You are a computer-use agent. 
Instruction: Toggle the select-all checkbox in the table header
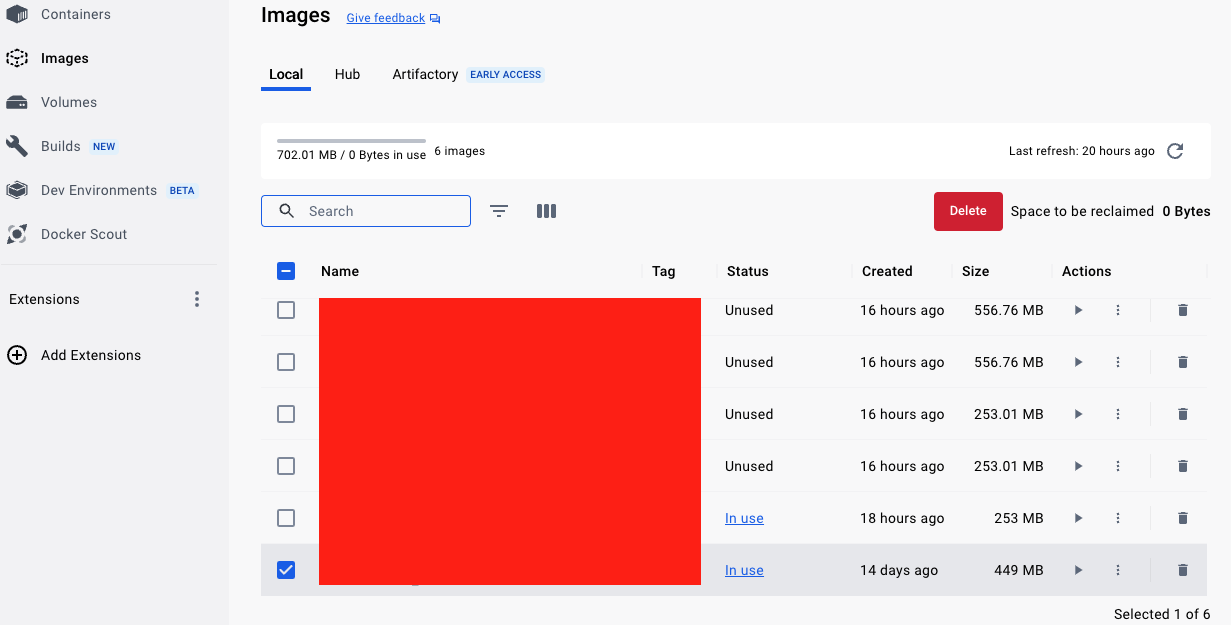pos(286,271)
